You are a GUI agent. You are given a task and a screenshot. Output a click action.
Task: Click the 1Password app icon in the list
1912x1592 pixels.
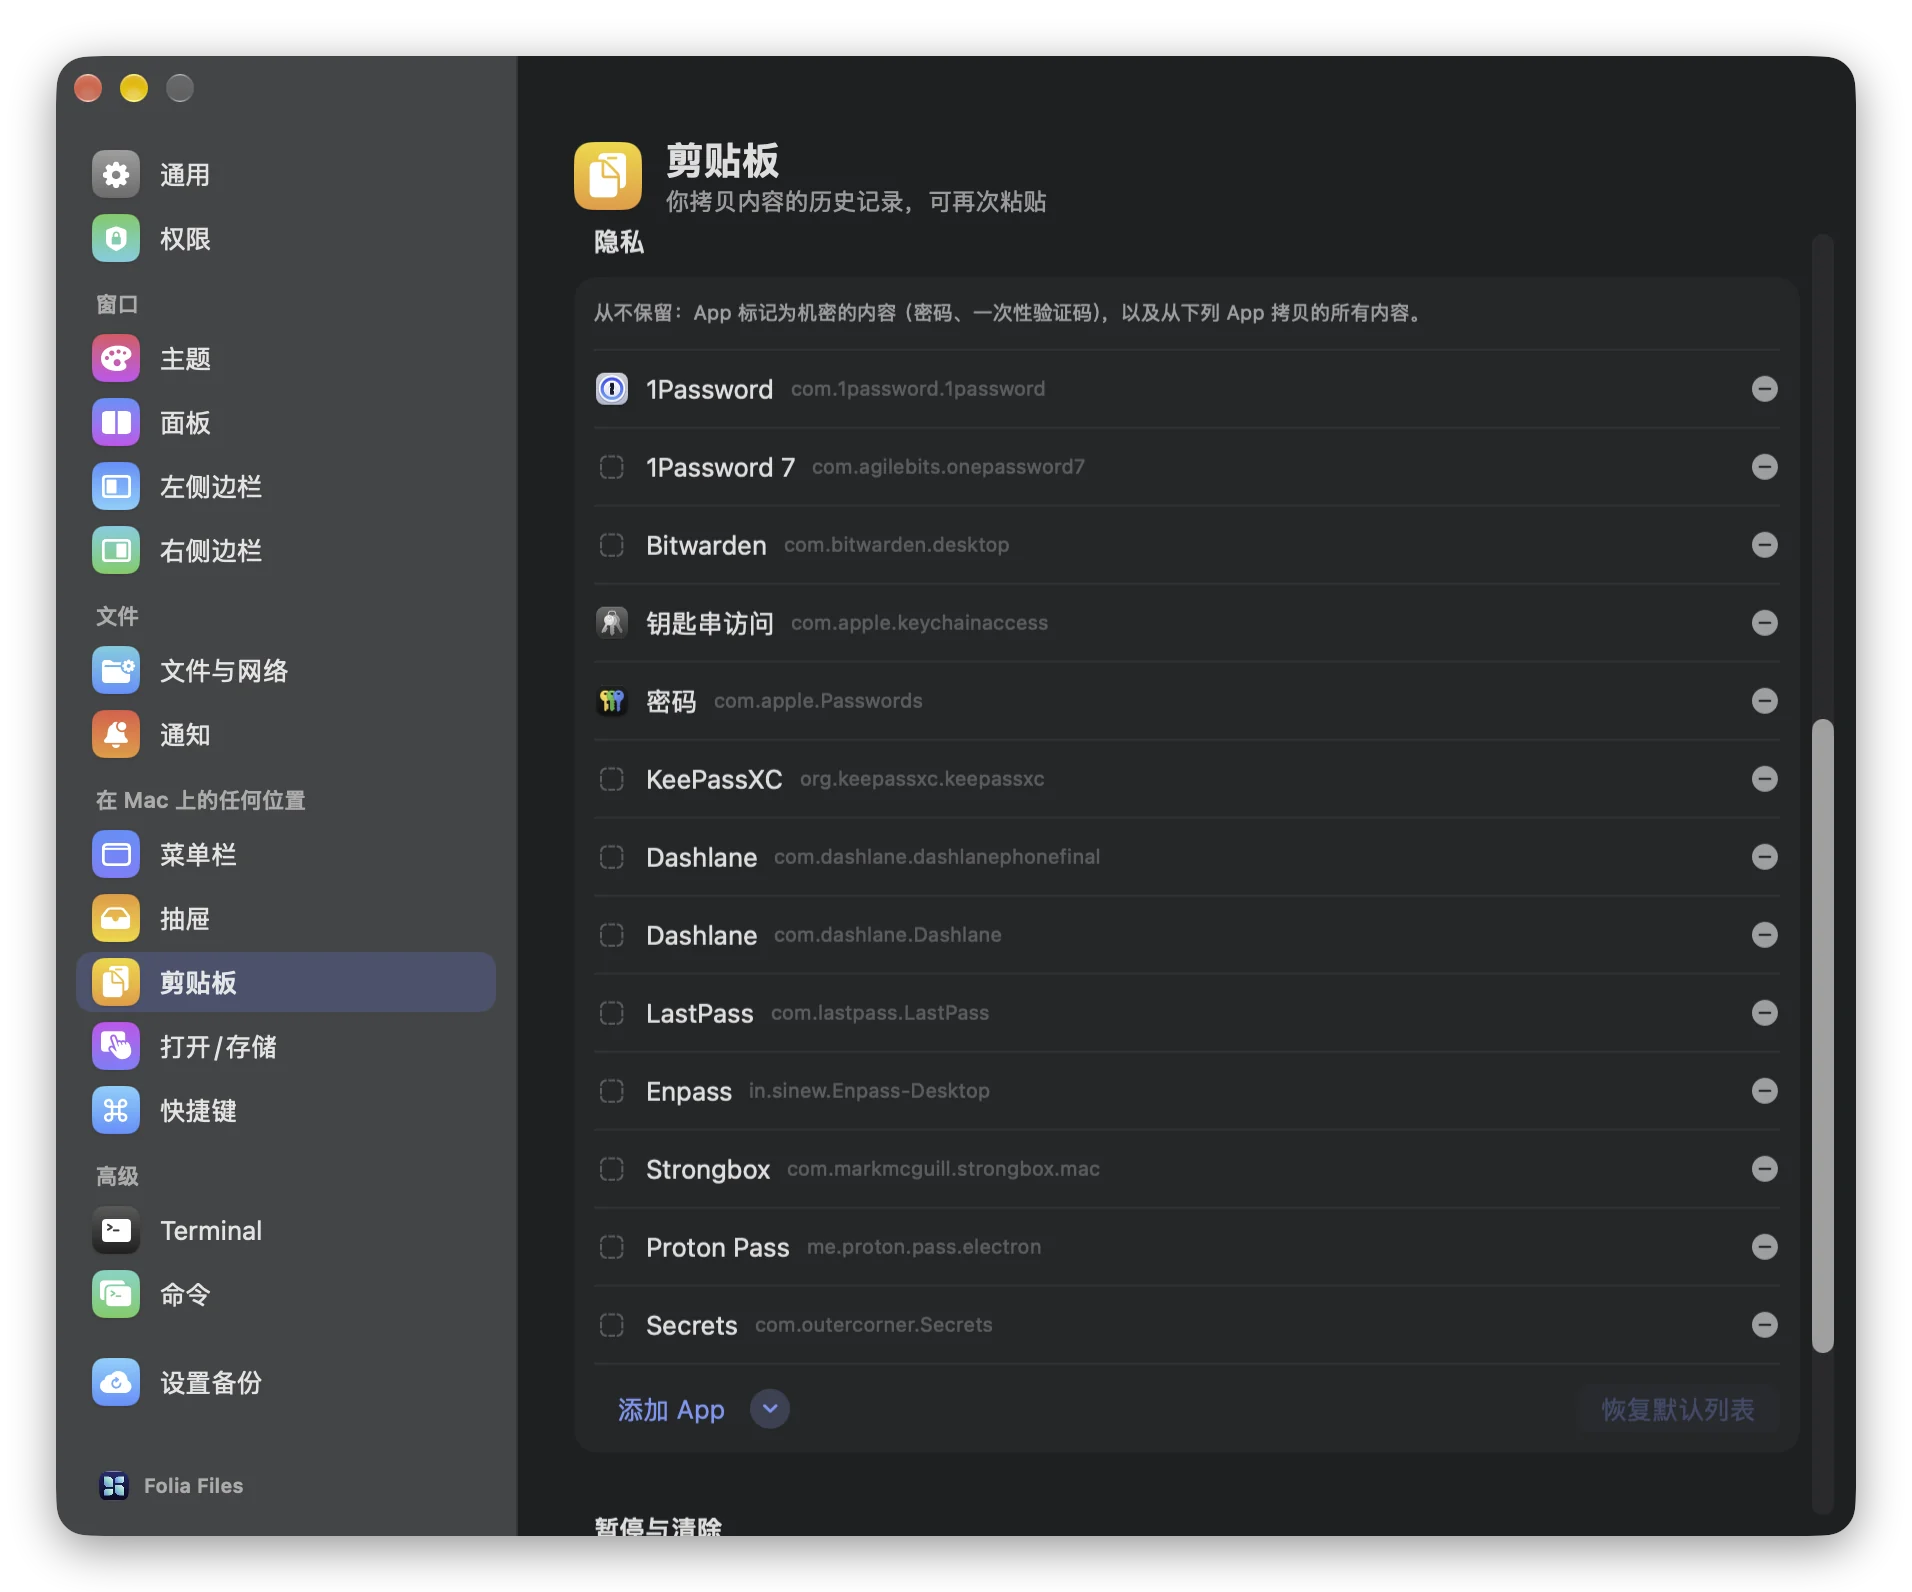612,389
